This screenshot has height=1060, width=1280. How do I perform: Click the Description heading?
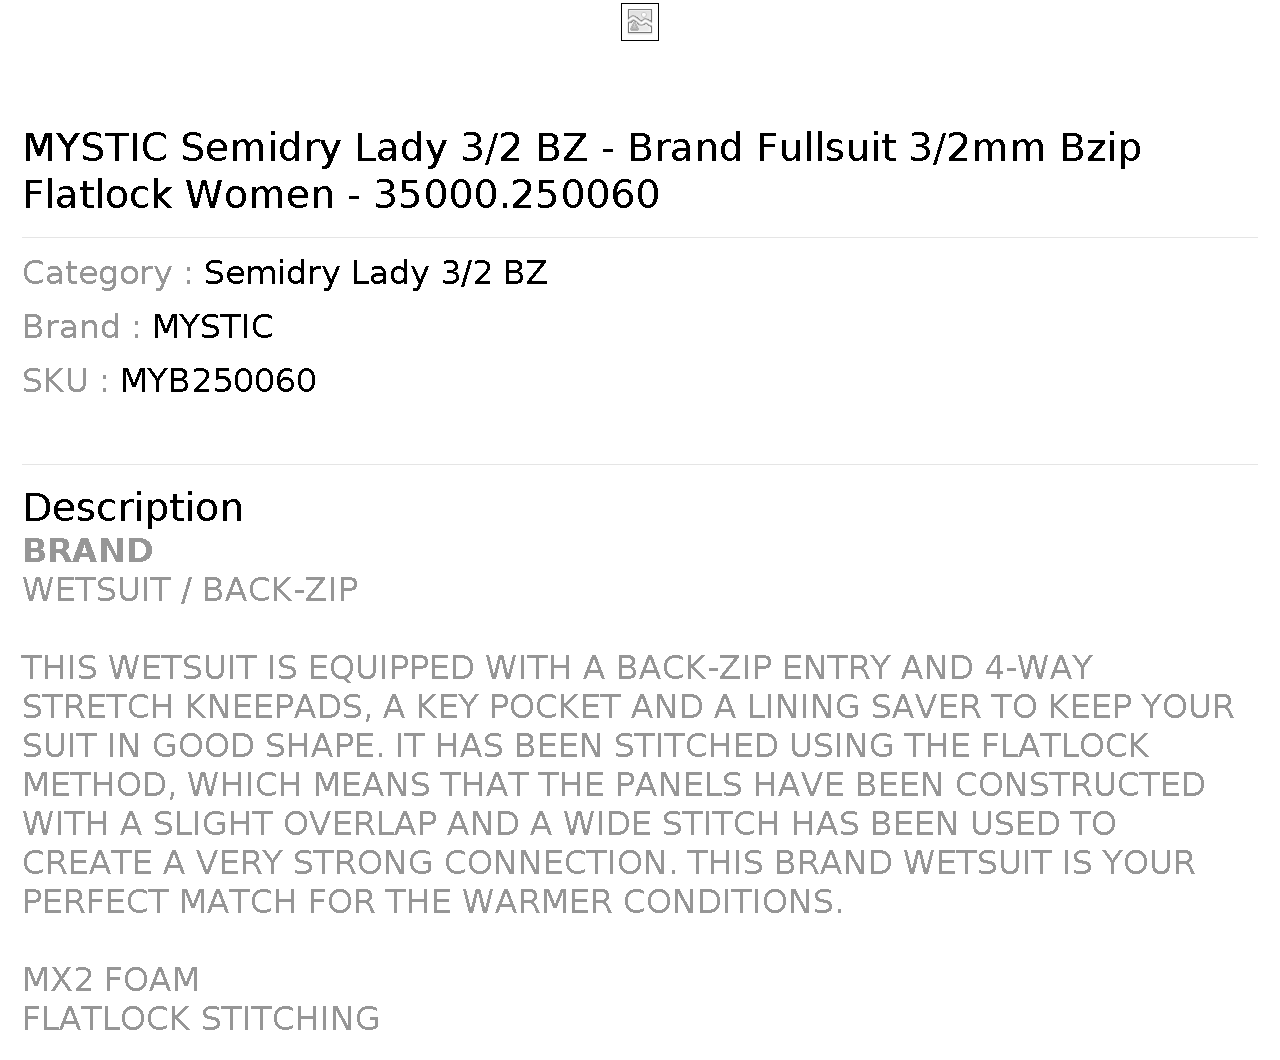pyautogui.click(x=133, y=508)
